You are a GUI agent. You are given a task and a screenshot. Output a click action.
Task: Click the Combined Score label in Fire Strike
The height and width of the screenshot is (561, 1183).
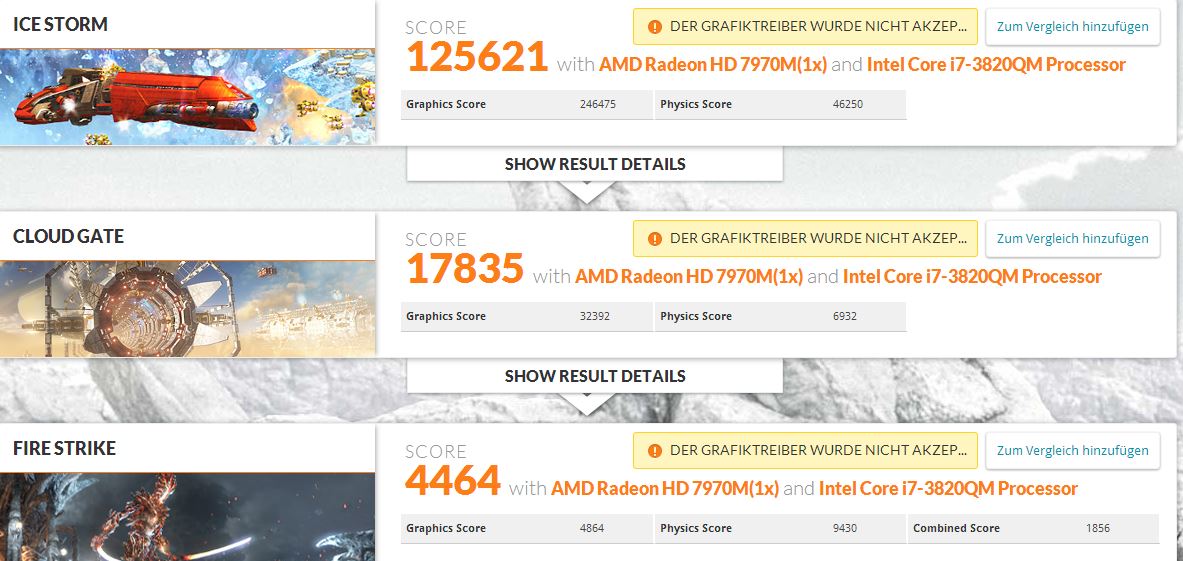956,529
